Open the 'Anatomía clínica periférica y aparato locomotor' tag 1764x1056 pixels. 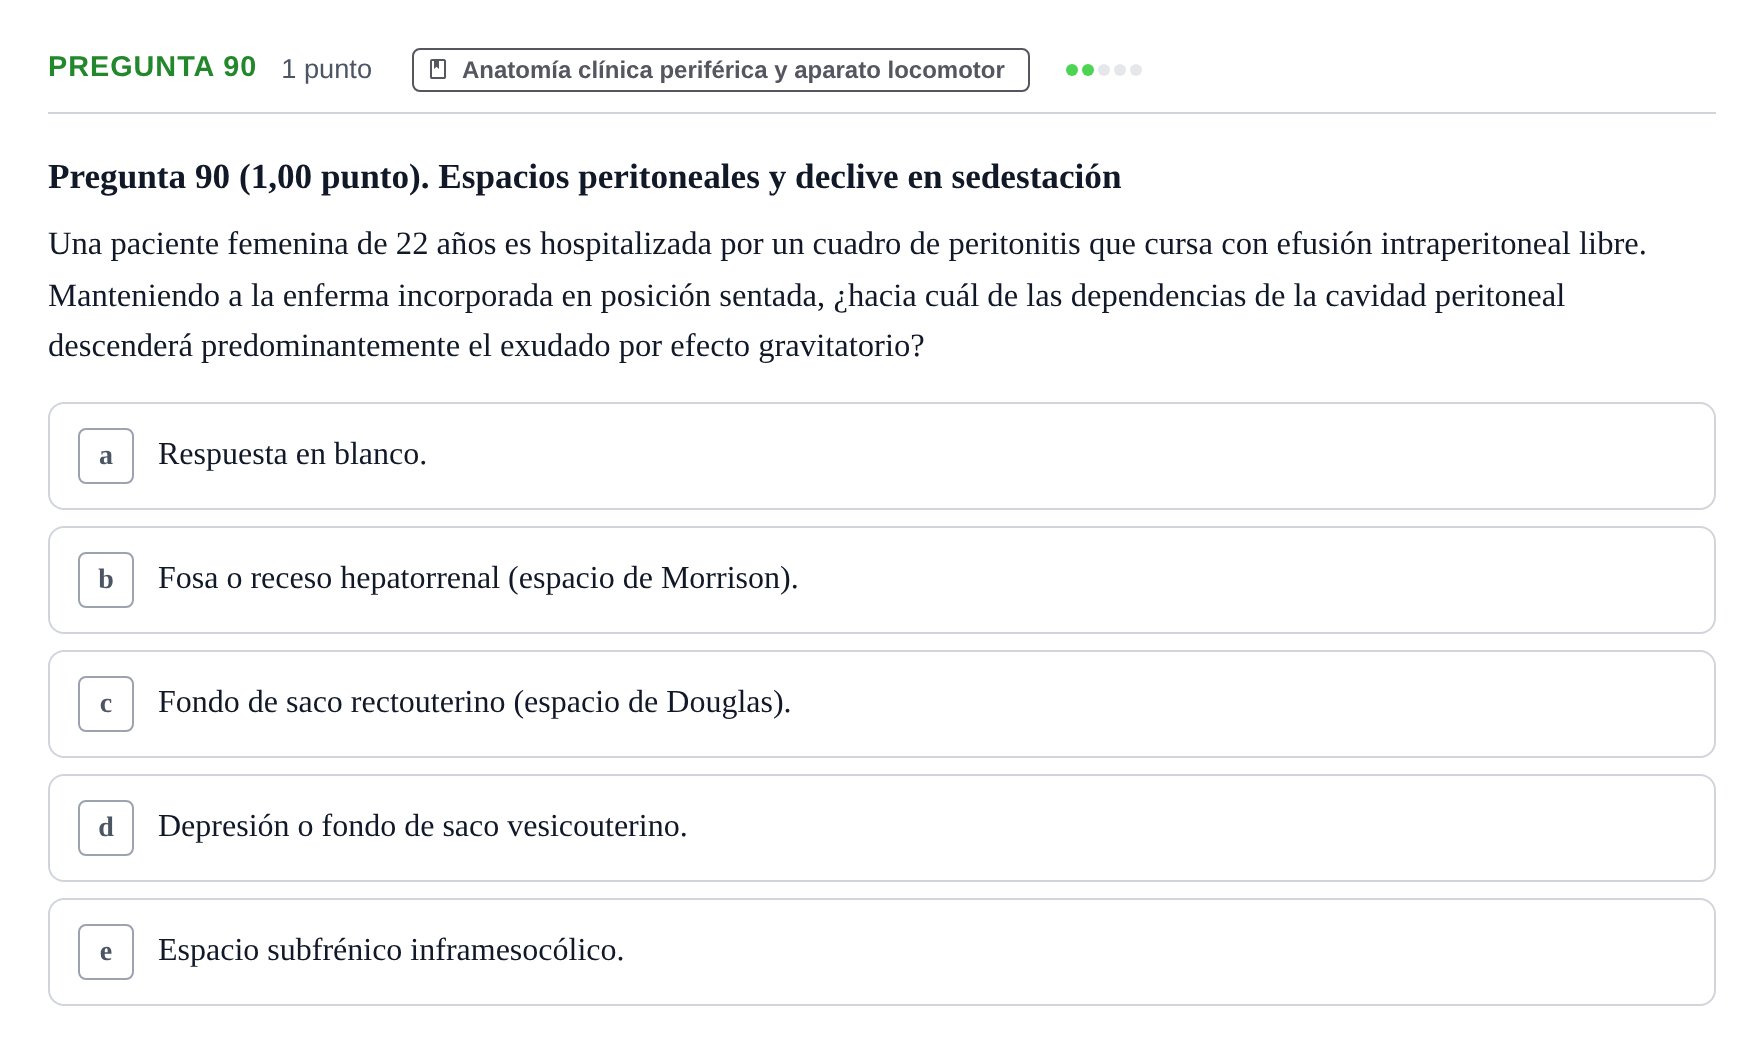tap(720, 70)
